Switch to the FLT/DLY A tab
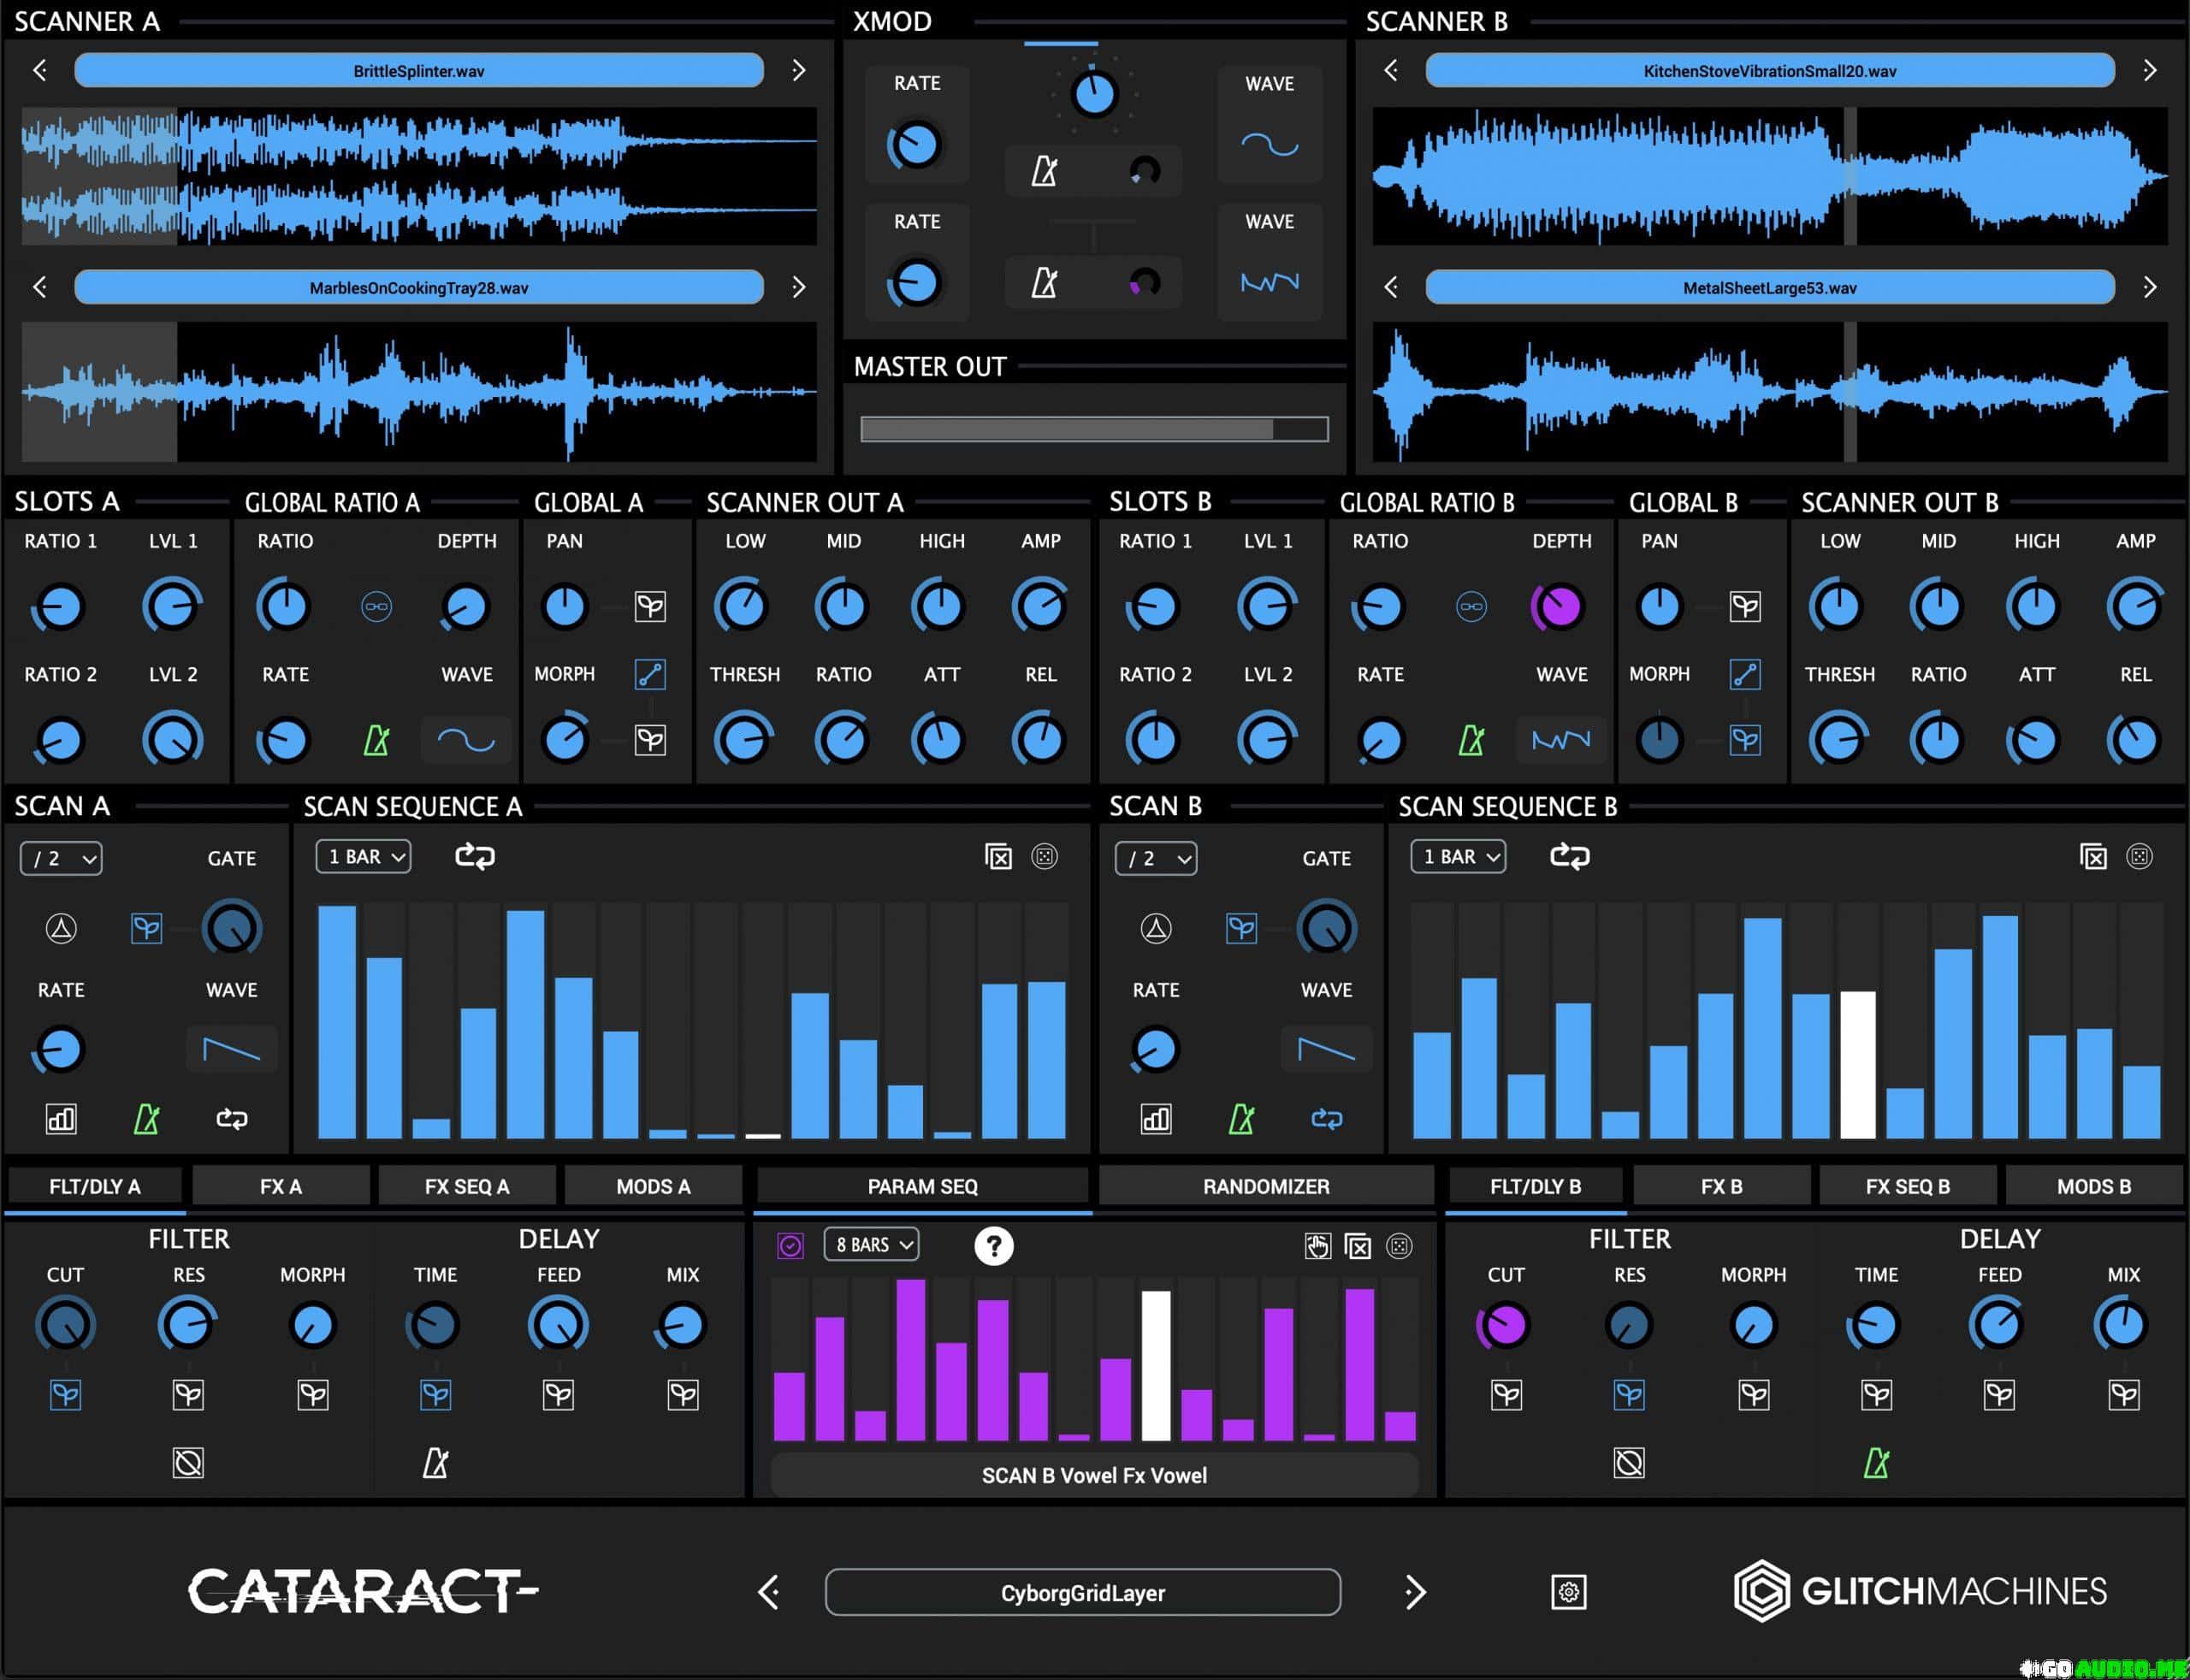 pyautogui.click(x=95, y=1187)
